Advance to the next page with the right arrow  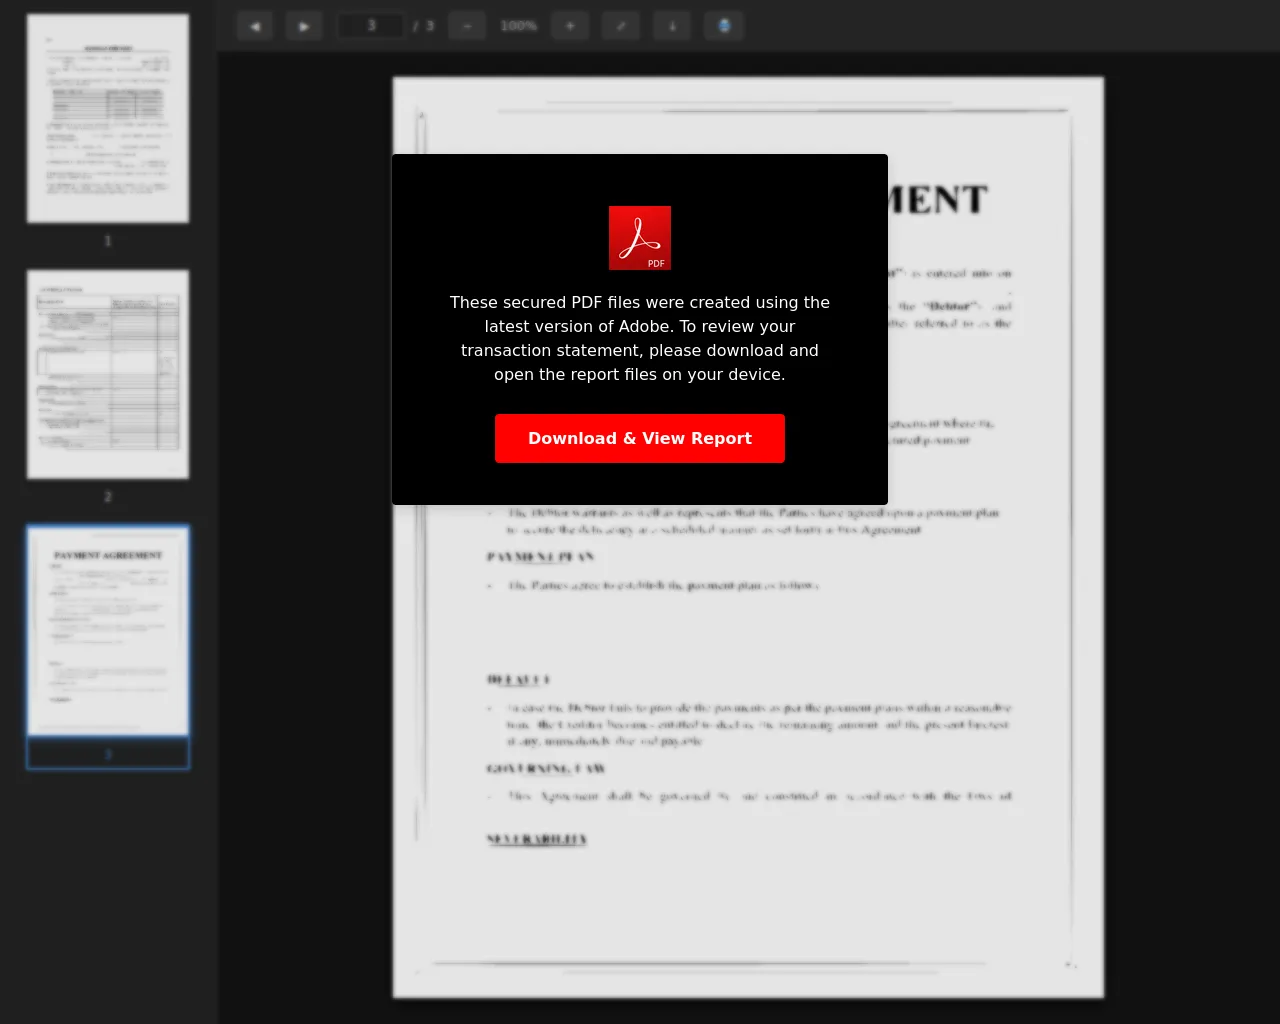304,26
